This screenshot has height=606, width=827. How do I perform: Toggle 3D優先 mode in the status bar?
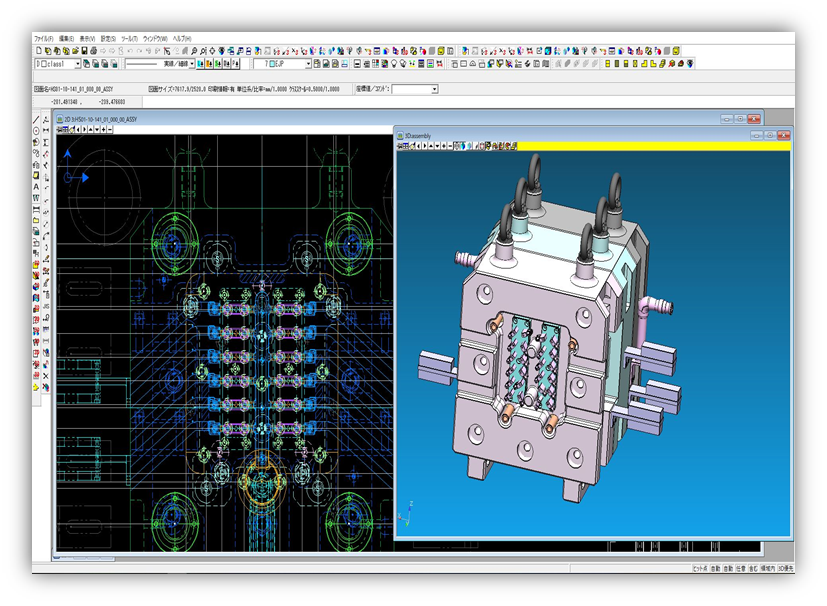coord(786,567)
